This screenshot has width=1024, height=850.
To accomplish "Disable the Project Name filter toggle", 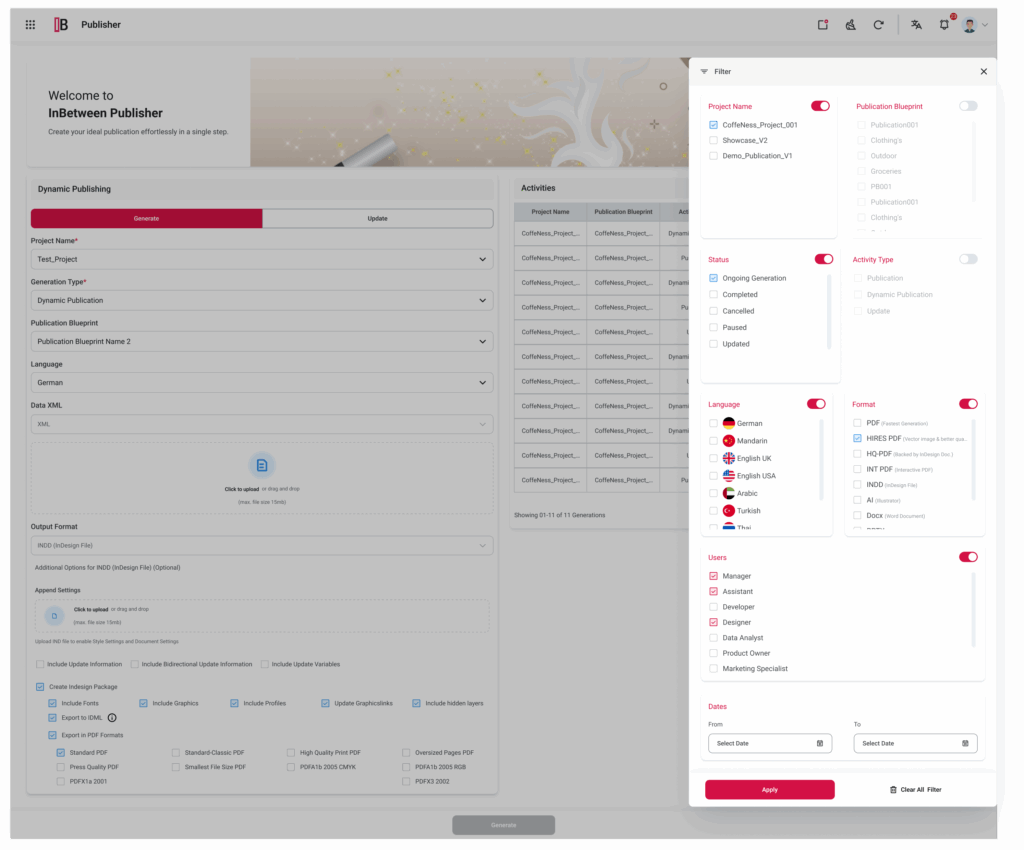I will [x=820, y=106].
